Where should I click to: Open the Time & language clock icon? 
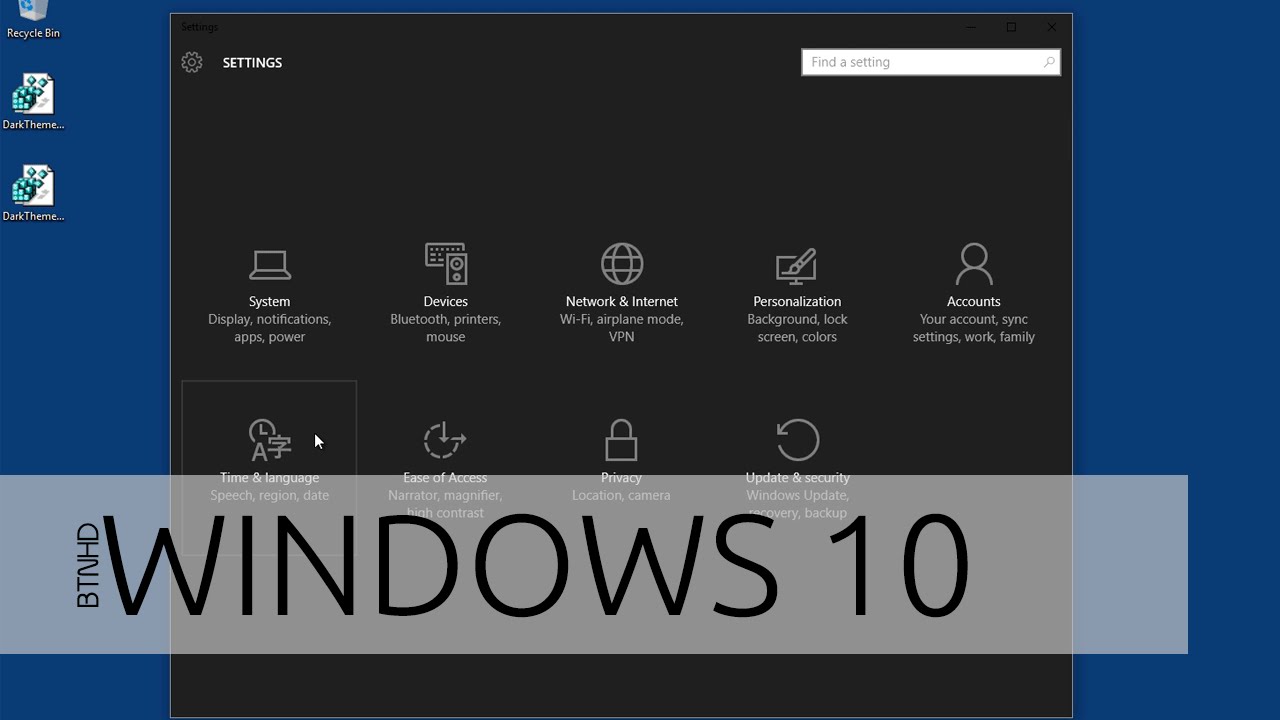(x=269, y=440)
